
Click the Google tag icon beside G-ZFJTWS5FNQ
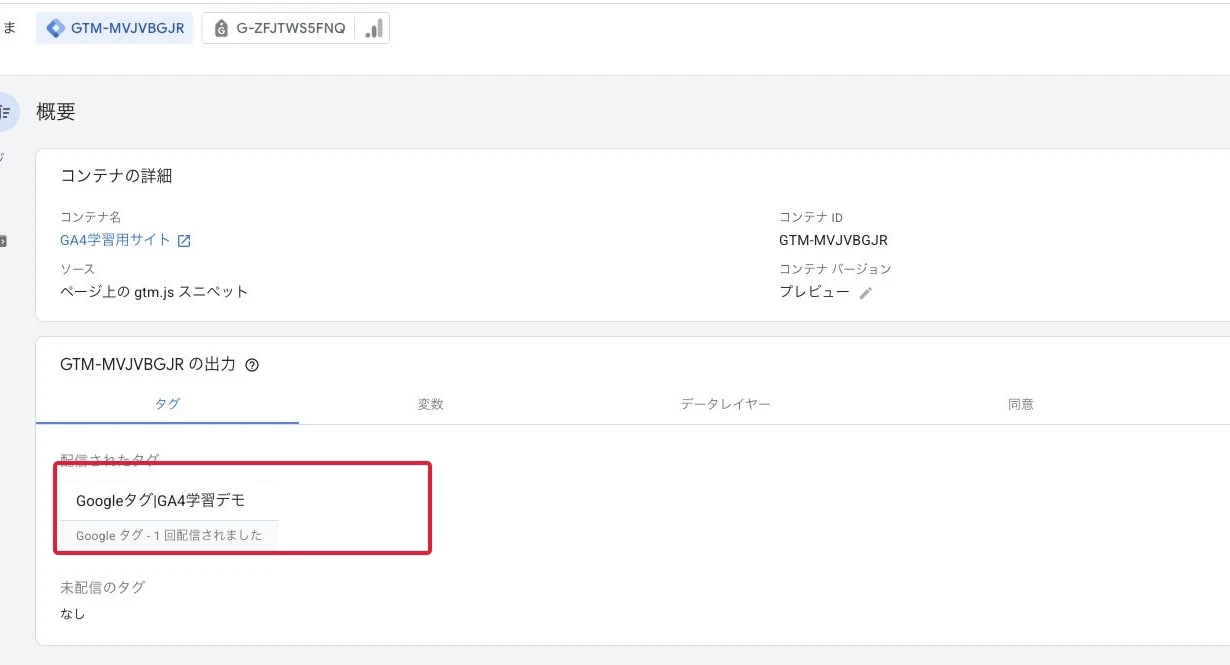221,28
